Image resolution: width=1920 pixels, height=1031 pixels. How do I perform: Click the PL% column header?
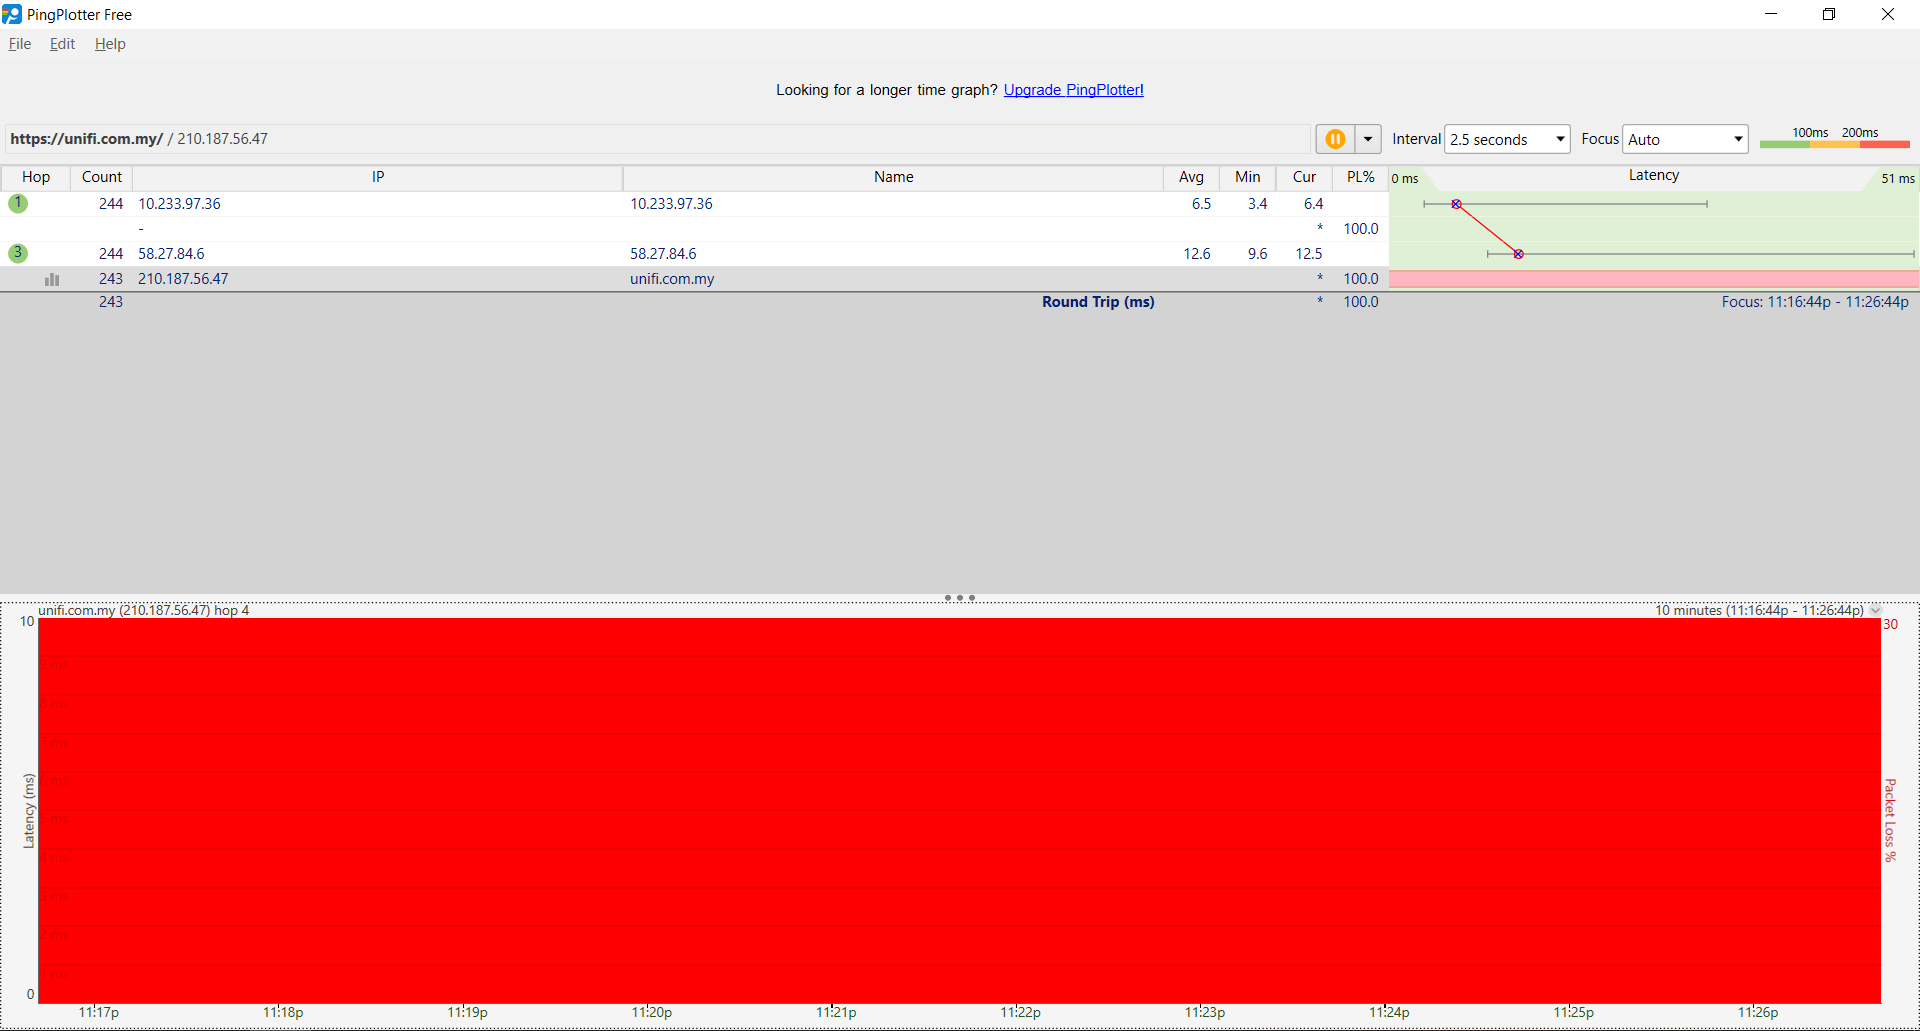coord(1360,177)
